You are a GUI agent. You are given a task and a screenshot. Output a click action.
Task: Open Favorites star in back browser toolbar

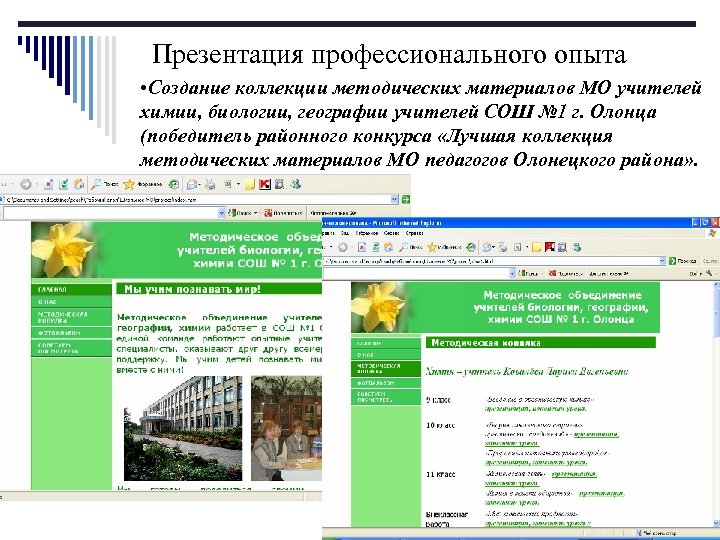142,185
